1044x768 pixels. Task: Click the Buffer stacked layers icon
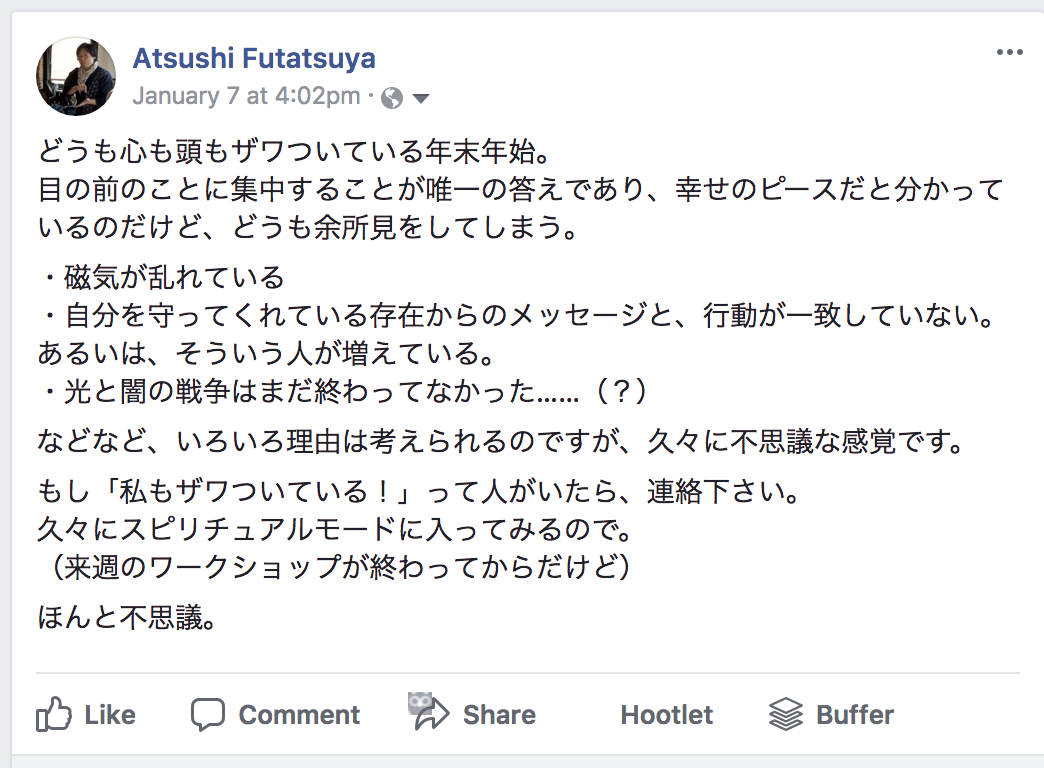click(786, 714)
